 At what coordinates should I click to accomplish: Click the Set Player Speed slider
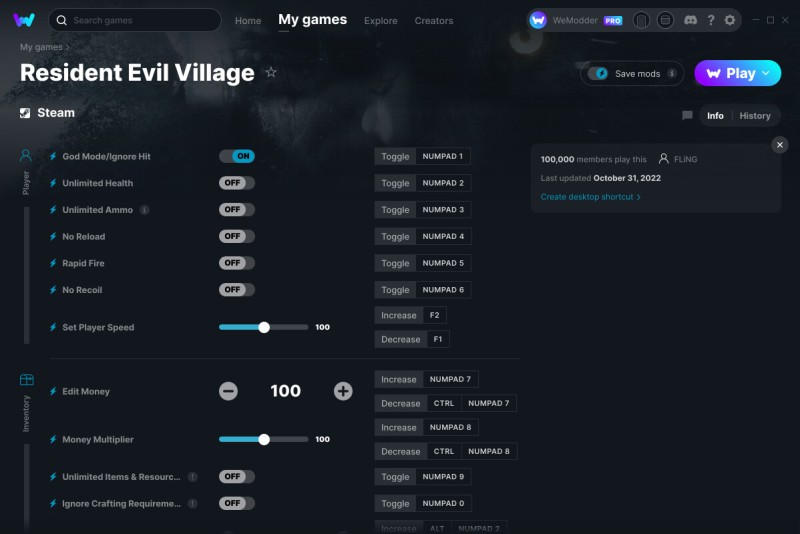click(x=263, y=327)
